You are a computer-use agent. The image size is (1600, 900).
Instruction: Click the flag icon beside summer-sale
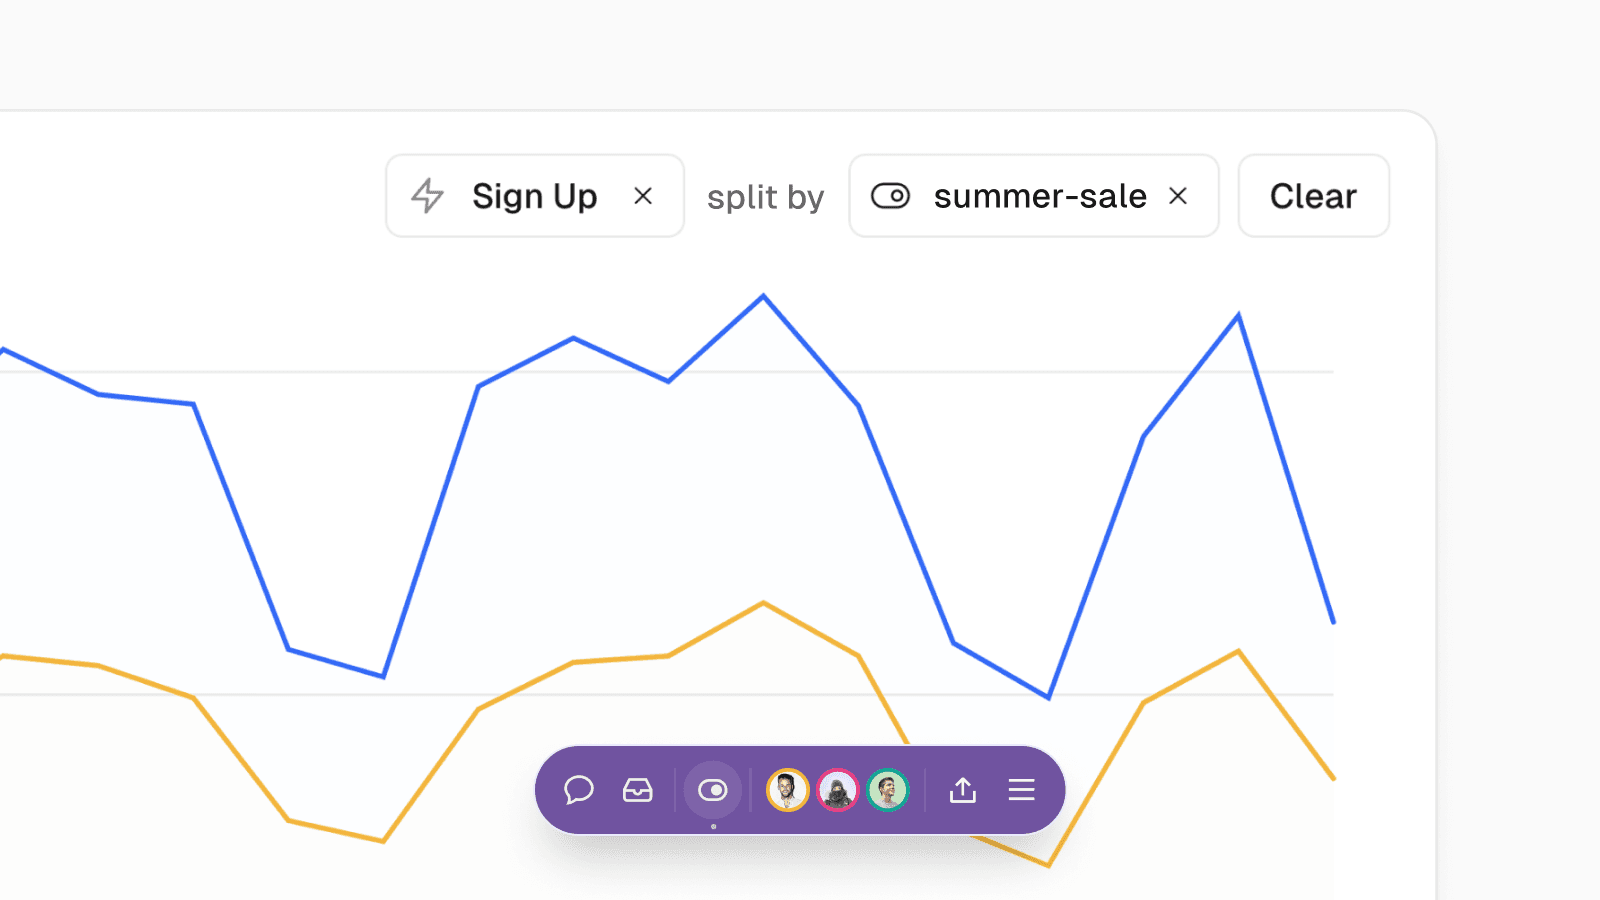[x=890, y=196]
